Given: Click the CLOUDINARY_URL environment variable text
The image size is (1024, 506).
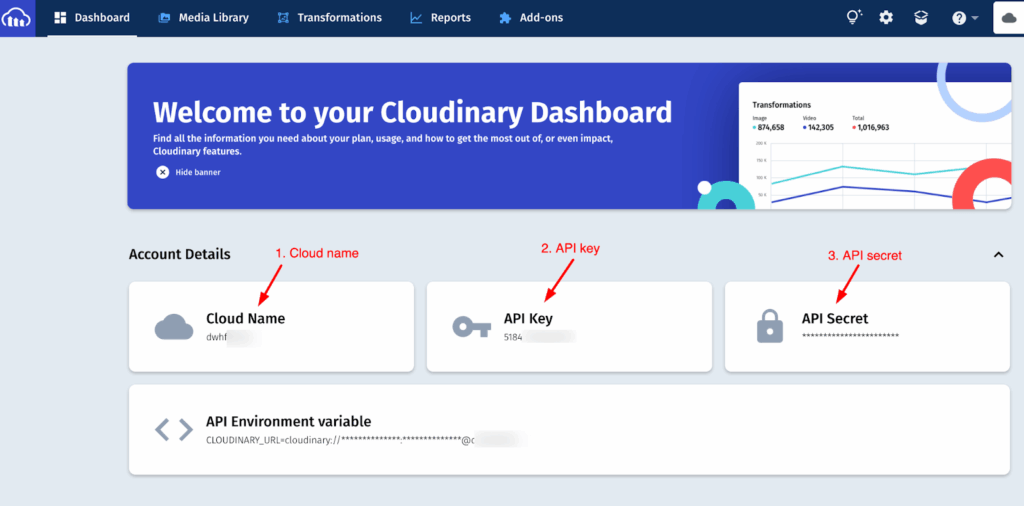Looking at the screenshot, I should tap(340, 439).
